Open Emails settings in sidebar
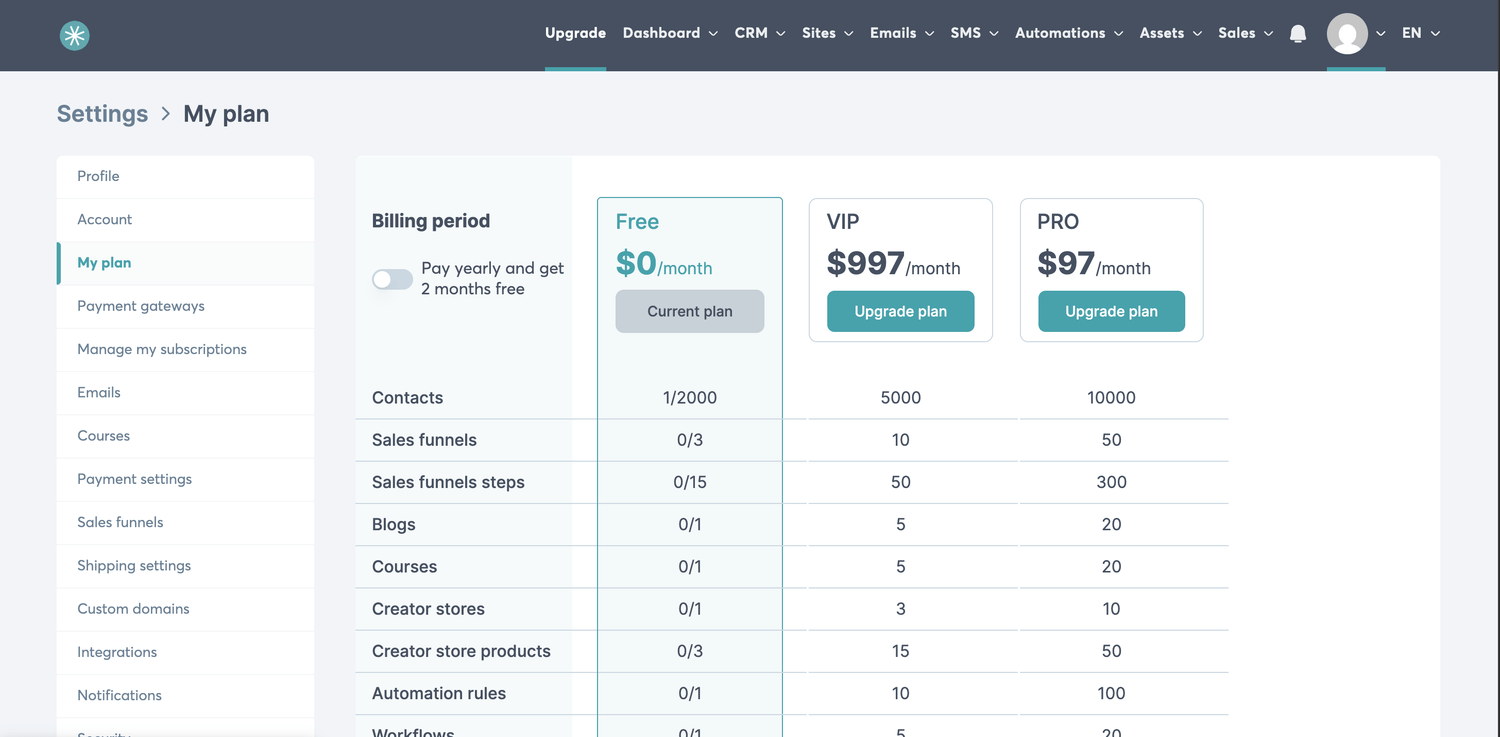1500x737 pixels. [185, 392]
